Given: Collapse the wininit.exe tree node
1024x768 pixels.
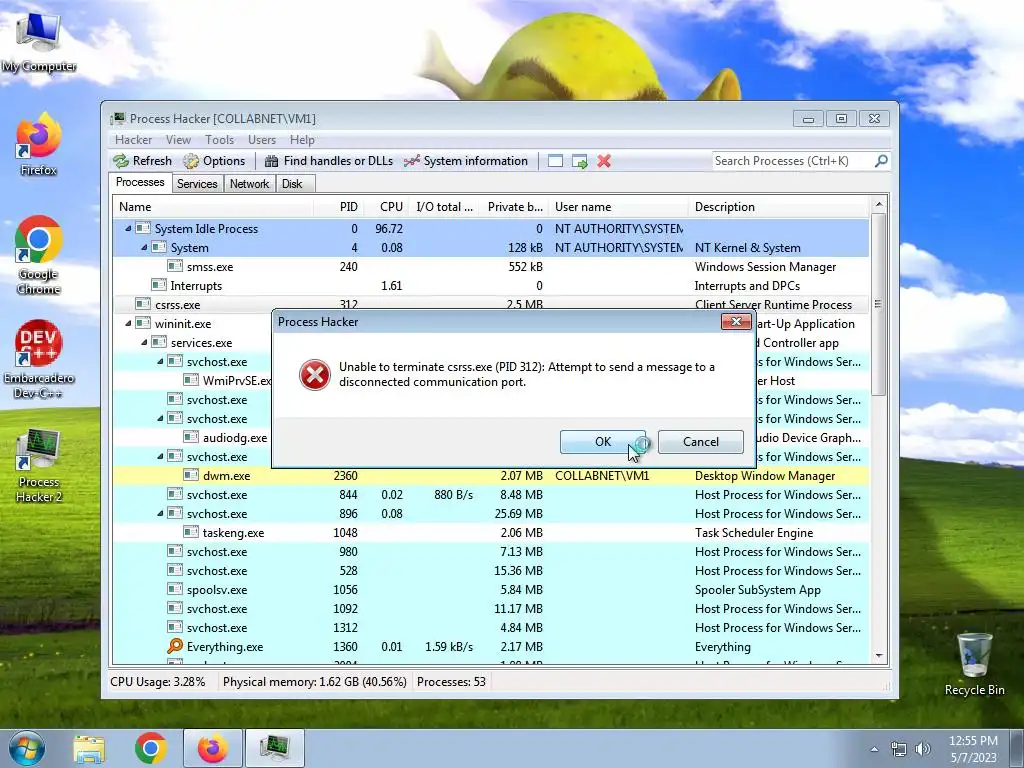Looking at the screenshot, I should (x=128, y=323).
